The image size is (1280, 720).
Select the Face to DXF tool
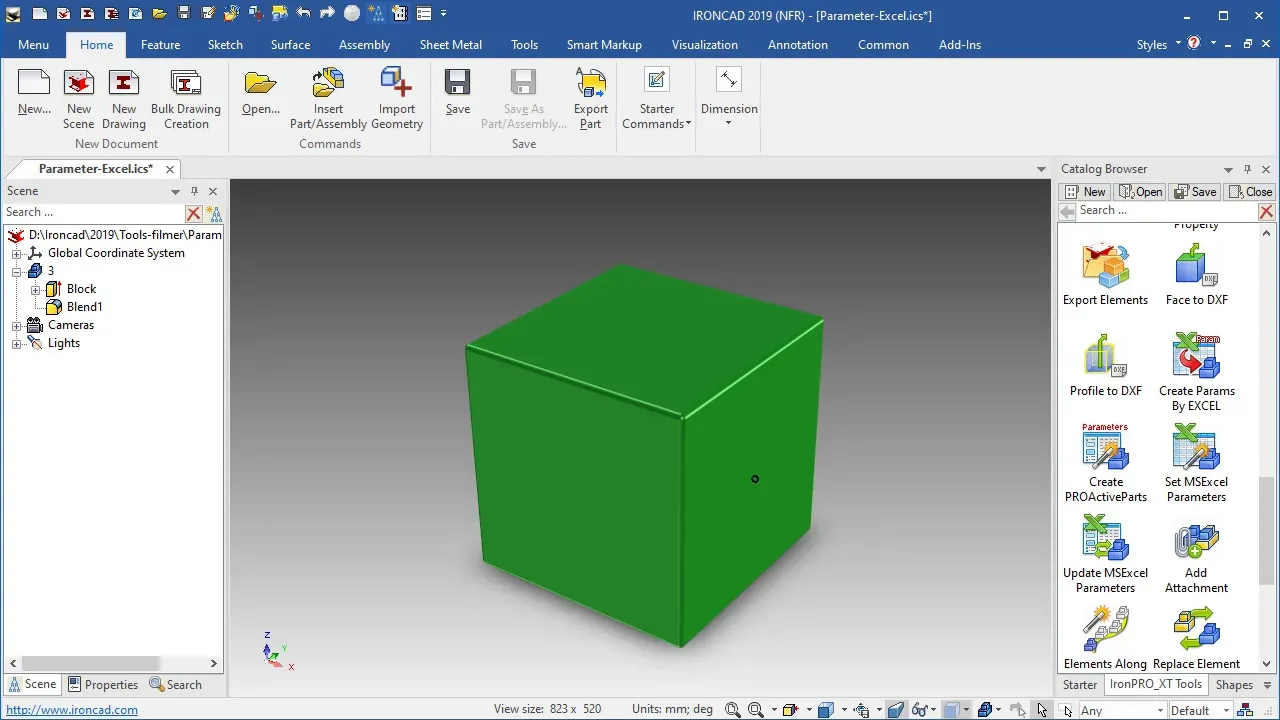click(1196, 273)
